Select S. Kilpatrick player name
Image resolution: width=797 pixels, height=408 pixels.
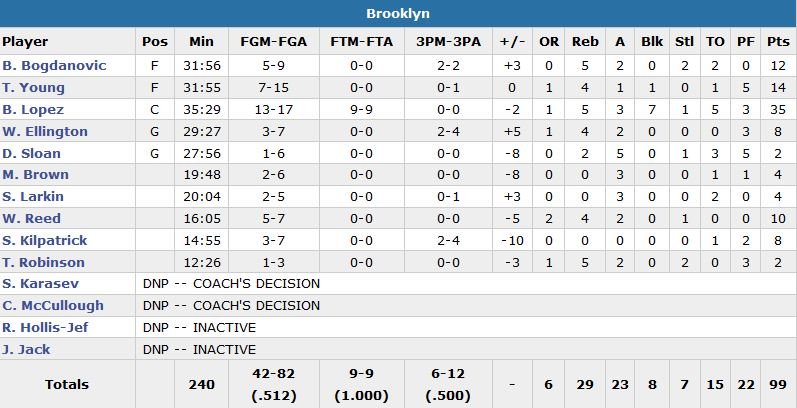(45, 240)
